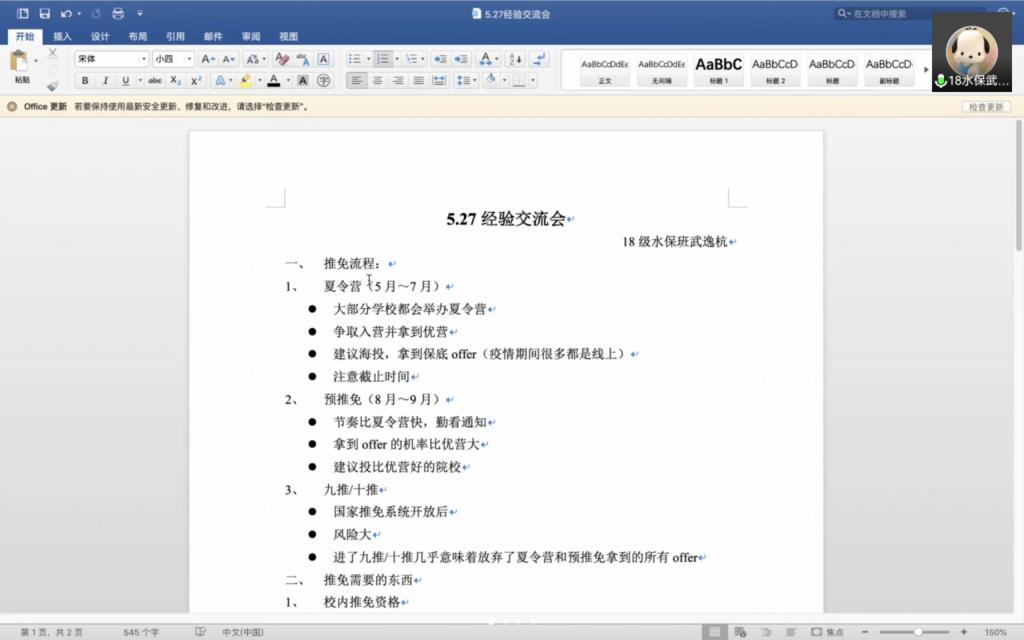Toggle Superscript formatting
Screen dimensions: 1024x640
[196, 80]
